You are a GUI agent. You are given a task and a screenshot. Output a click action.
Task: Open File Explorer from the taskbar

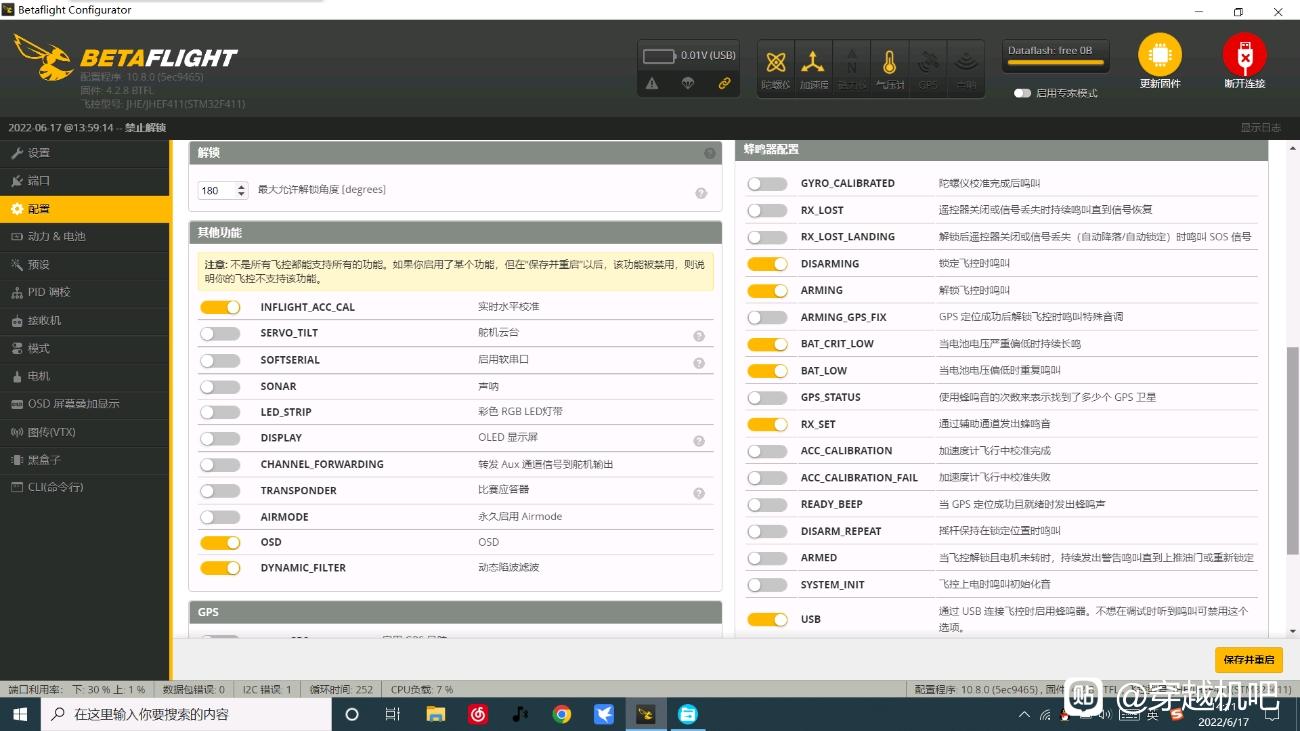pos(435,714)
